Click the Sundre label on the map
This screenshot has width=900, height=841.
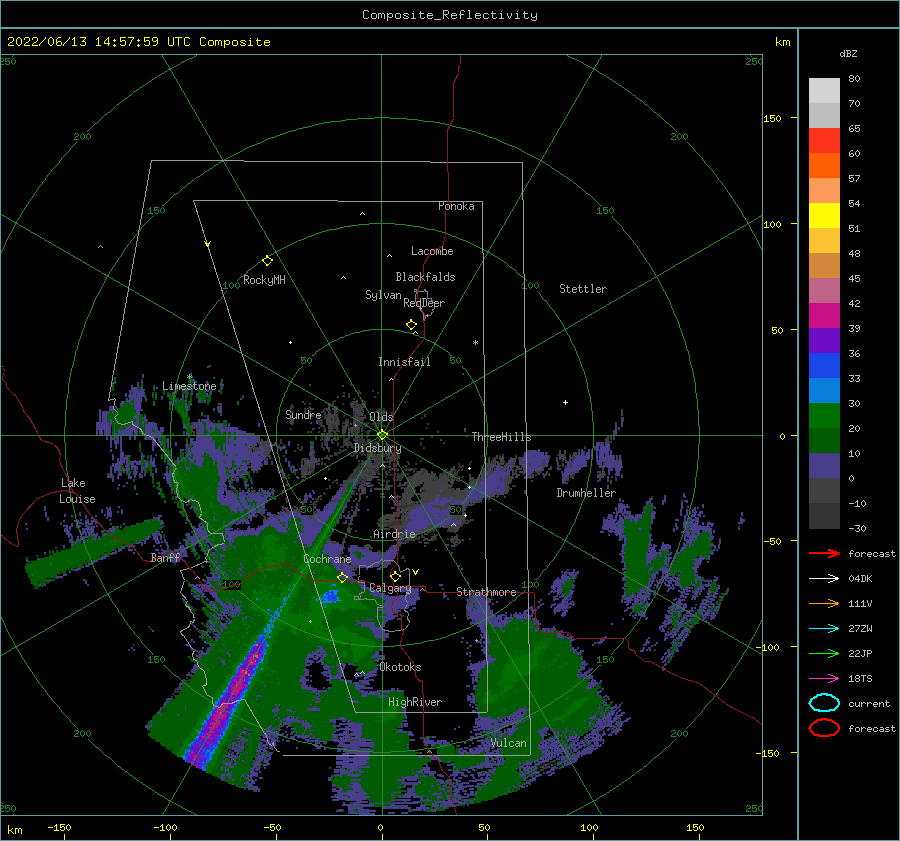pos(303,414)
